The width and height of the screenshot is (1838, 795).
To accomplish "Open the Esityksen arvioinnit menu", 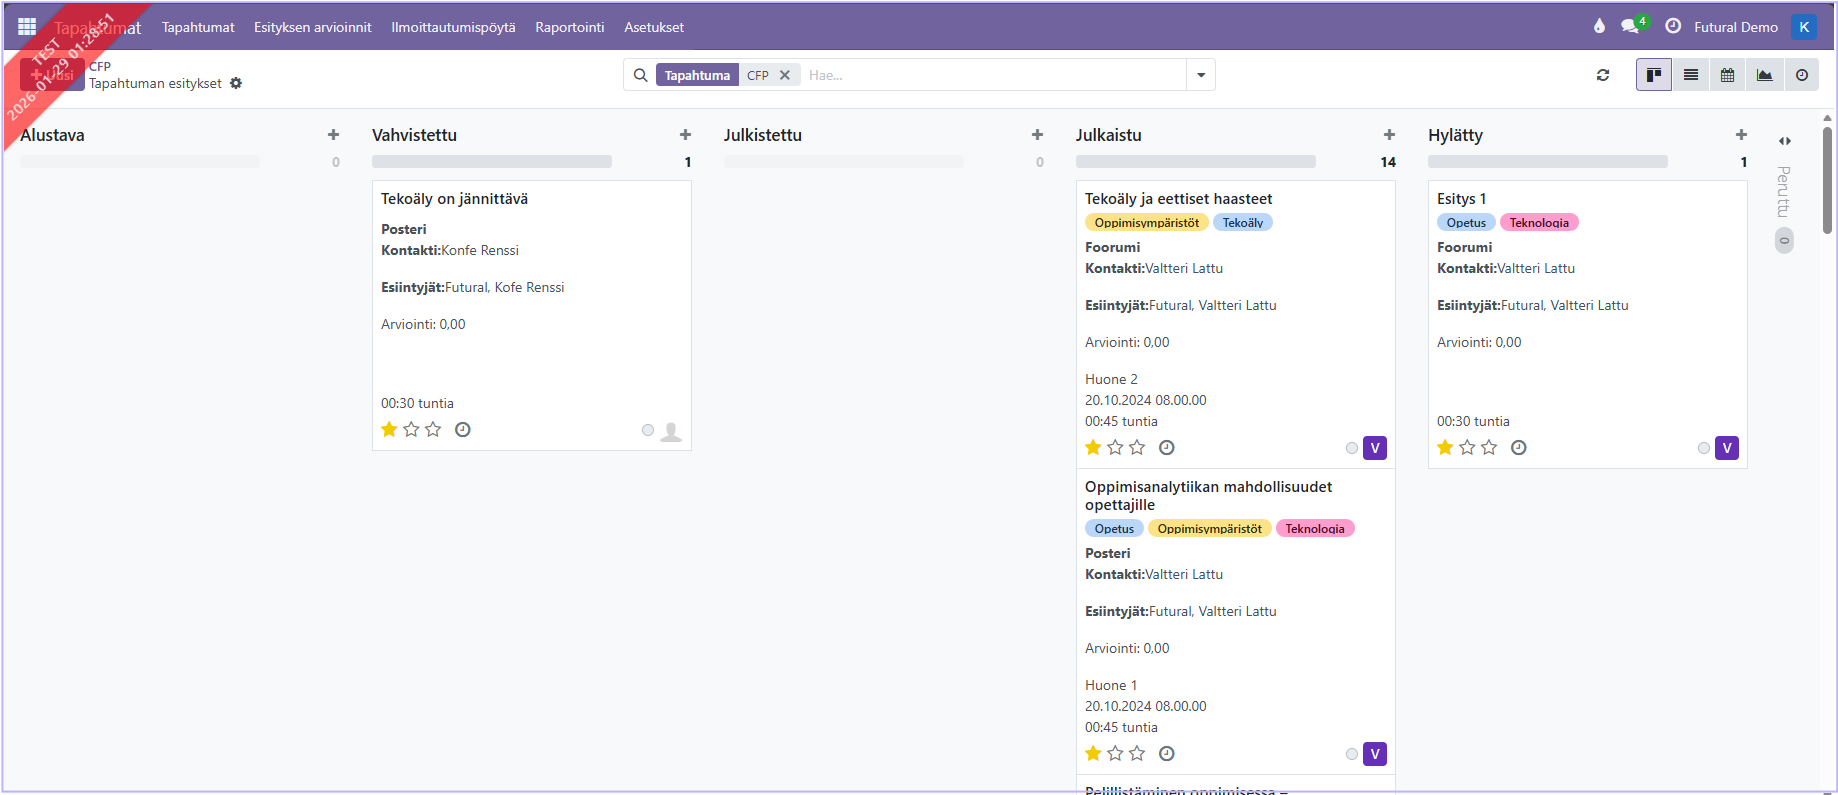I will (x=312, y=27).
